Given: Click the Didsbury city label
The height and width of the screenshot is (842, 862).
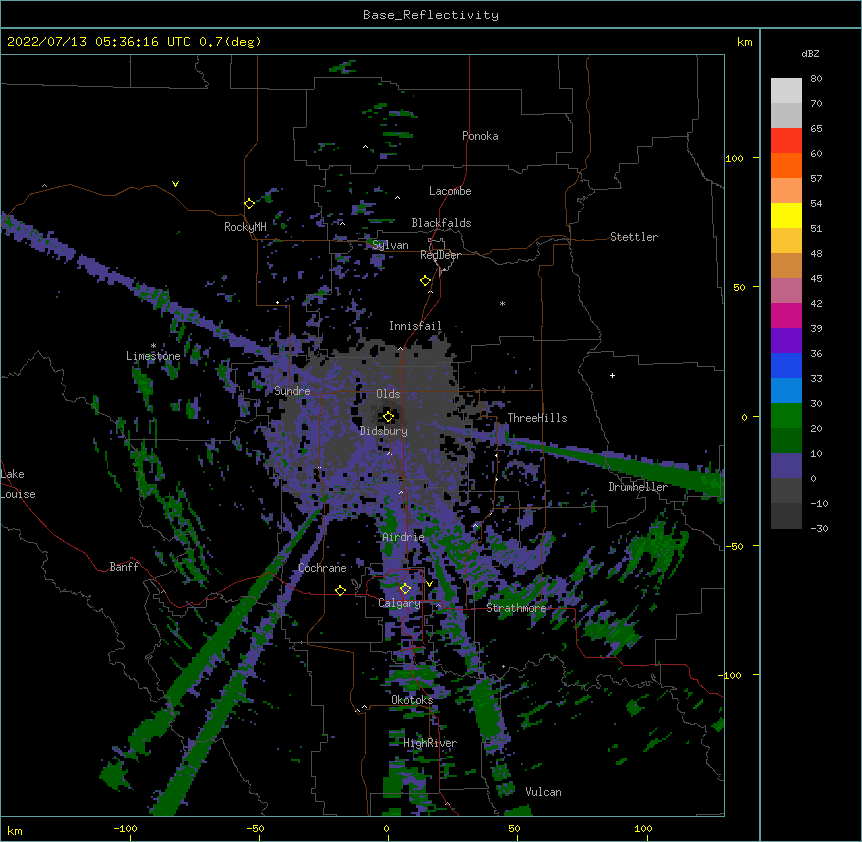Looking at the screenshot, I should (x=384, y=431).
